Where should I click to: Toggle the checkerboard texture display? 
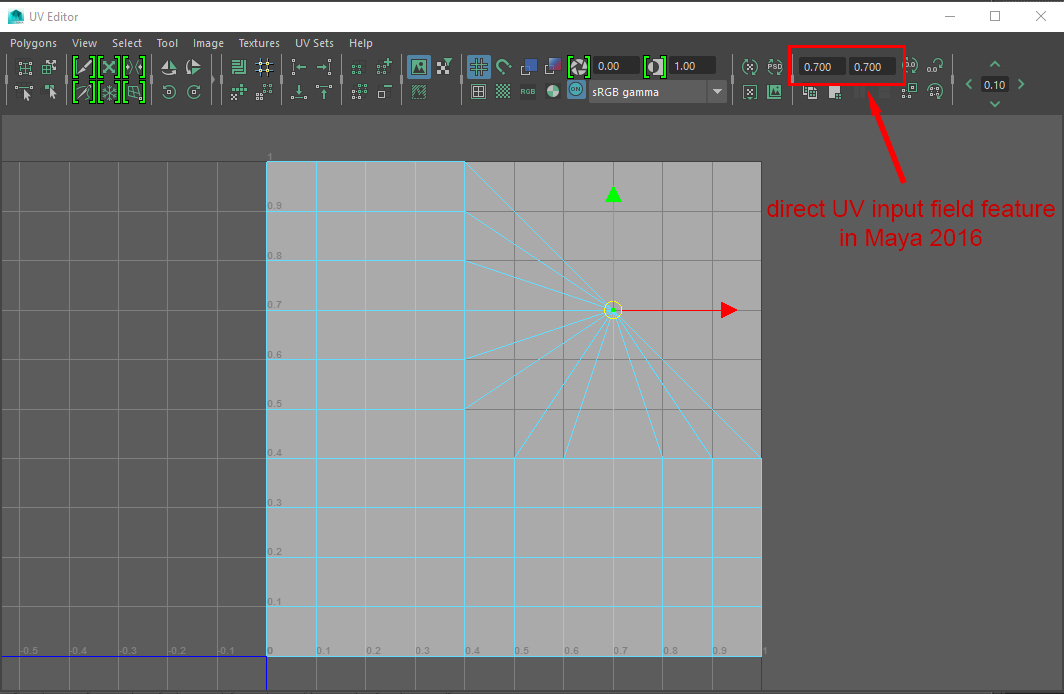pyautogui.click(x=503, y=92)
